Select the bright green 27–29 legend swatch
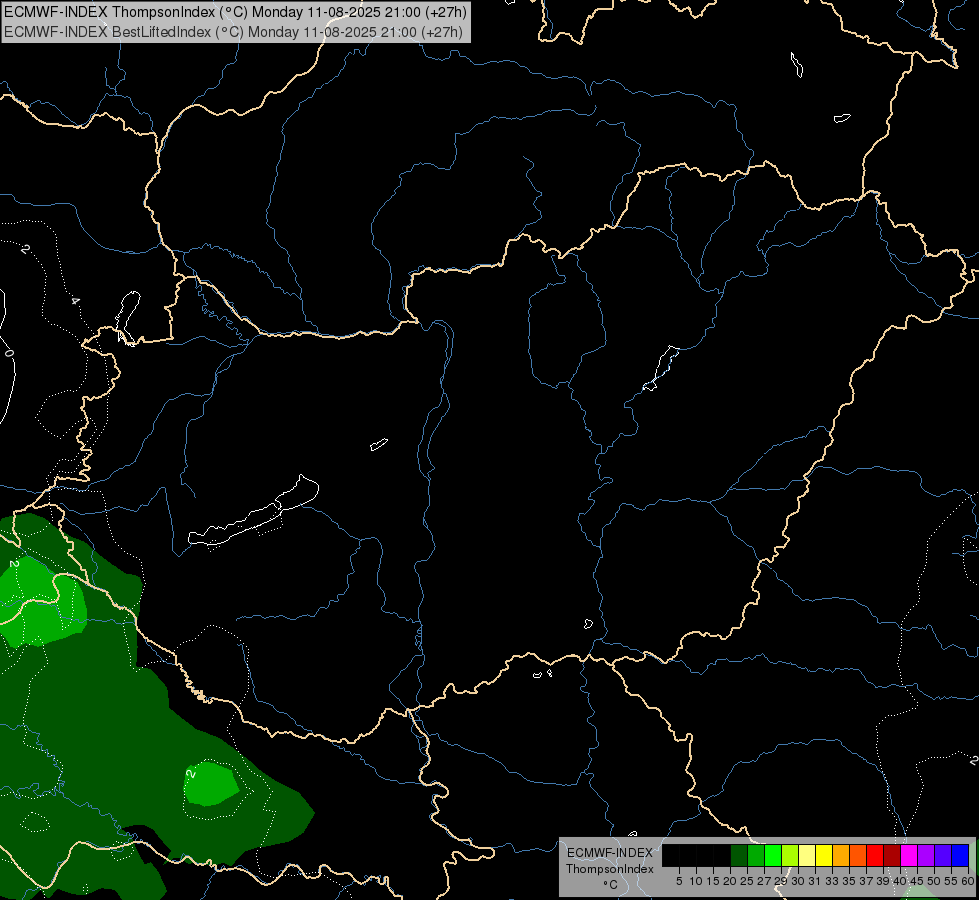The image size is (979, 900). 773,855
